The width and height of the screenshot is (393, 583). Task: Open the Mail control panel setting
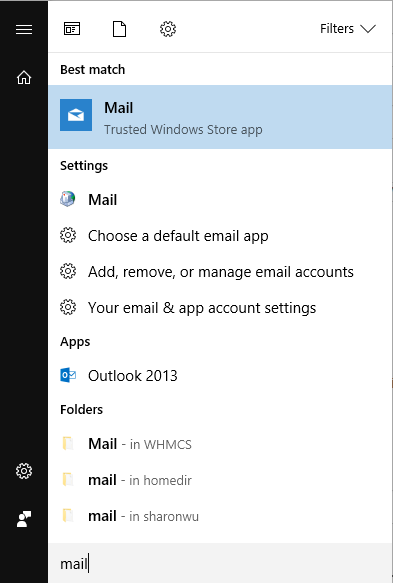coord(220,200)
